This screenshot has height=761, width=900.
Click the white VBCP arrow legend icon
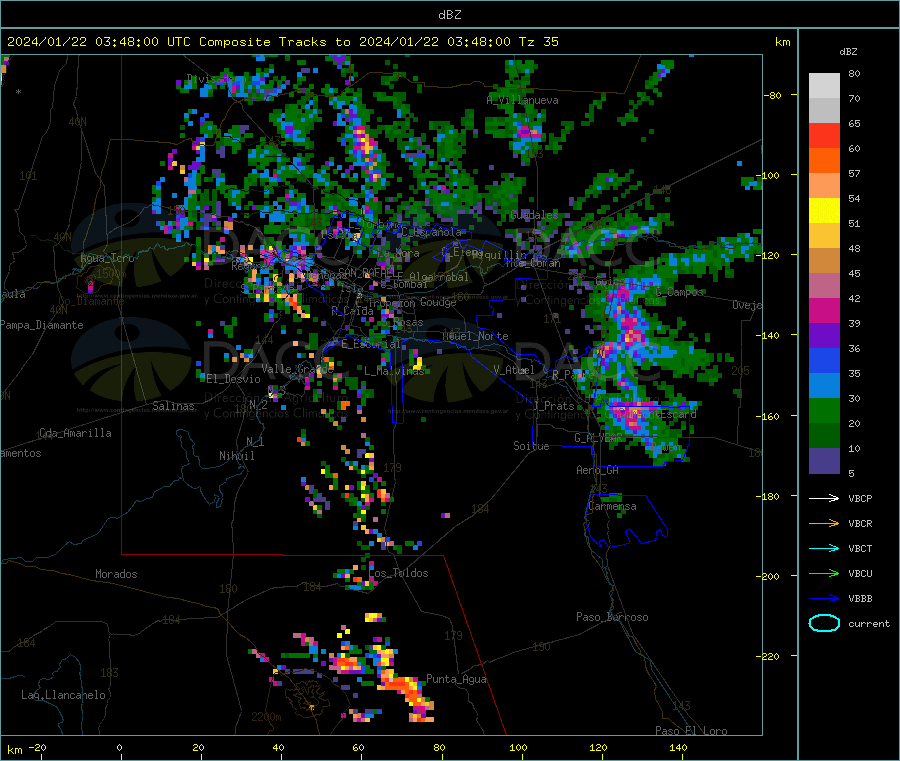point(824,498)
